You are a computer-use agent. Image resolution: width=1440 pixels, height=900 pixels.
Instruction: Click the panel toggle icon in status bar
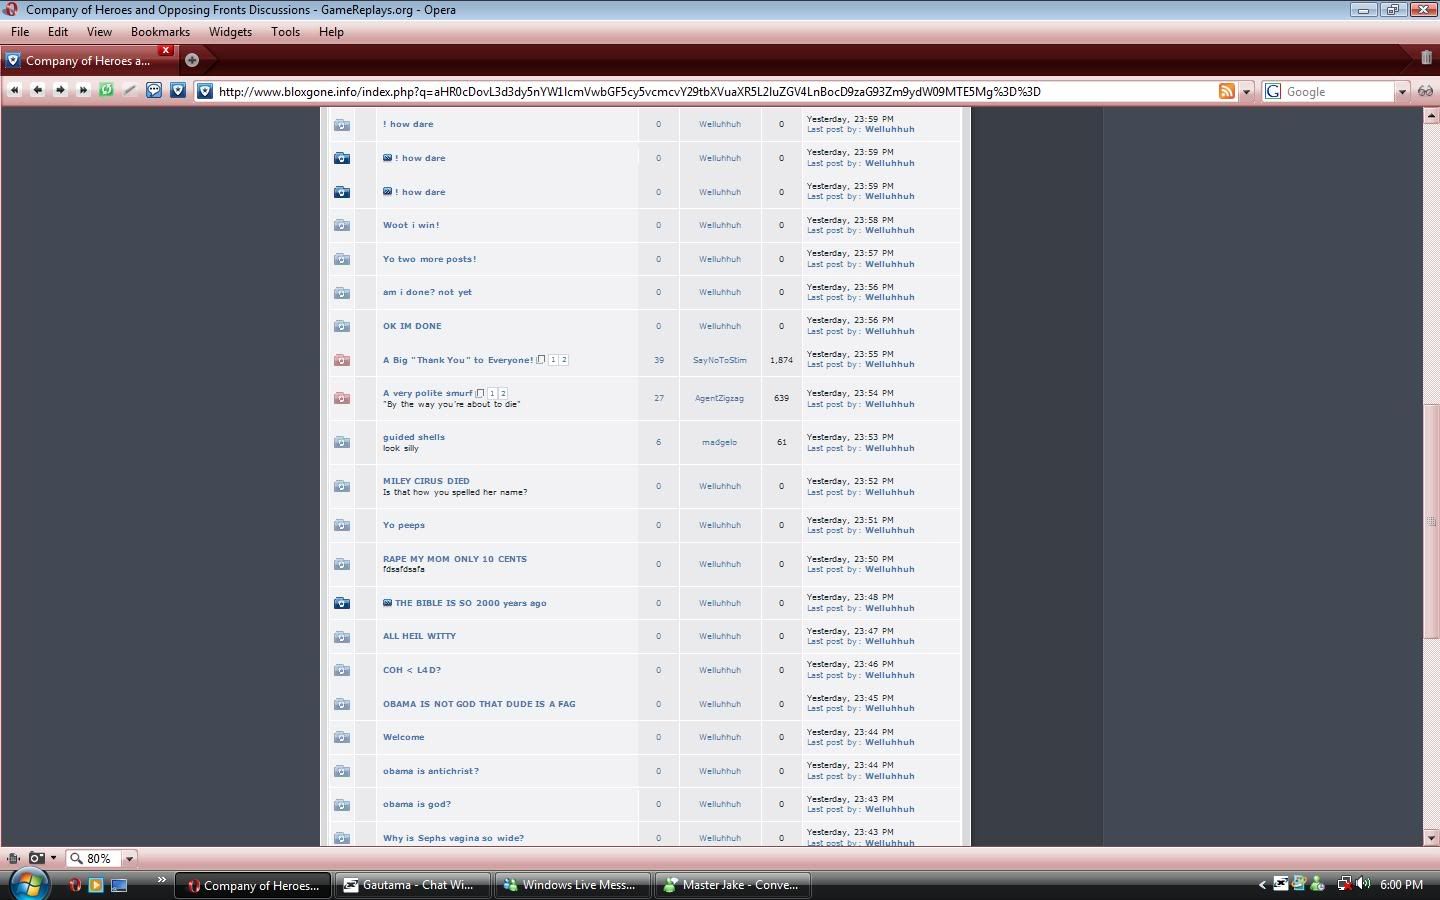[x=13, y=858]
